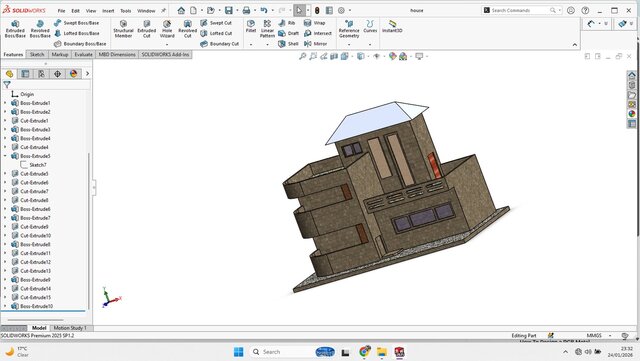The width and height of the screenshot is (640, 361).
Task: Choose the Swept Cut command
Action: [x=216, y=23]
